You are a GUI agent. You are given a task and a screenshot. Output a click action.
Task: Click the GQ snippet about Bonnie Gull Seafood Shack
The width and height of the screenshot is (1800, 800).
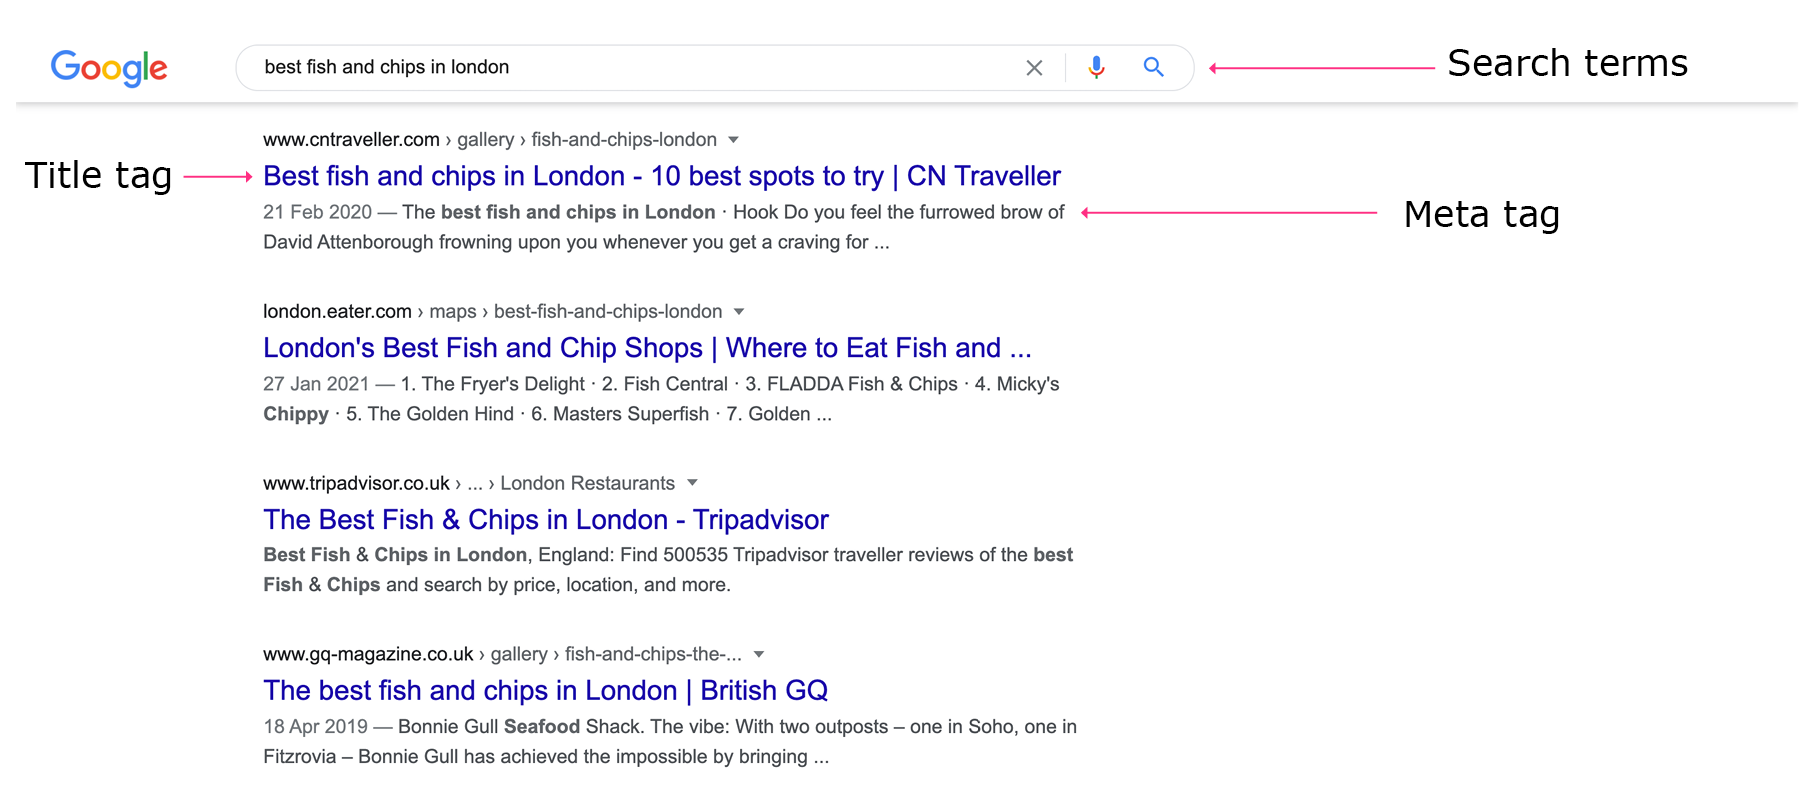pyautogui.click(x=669, y=742)
